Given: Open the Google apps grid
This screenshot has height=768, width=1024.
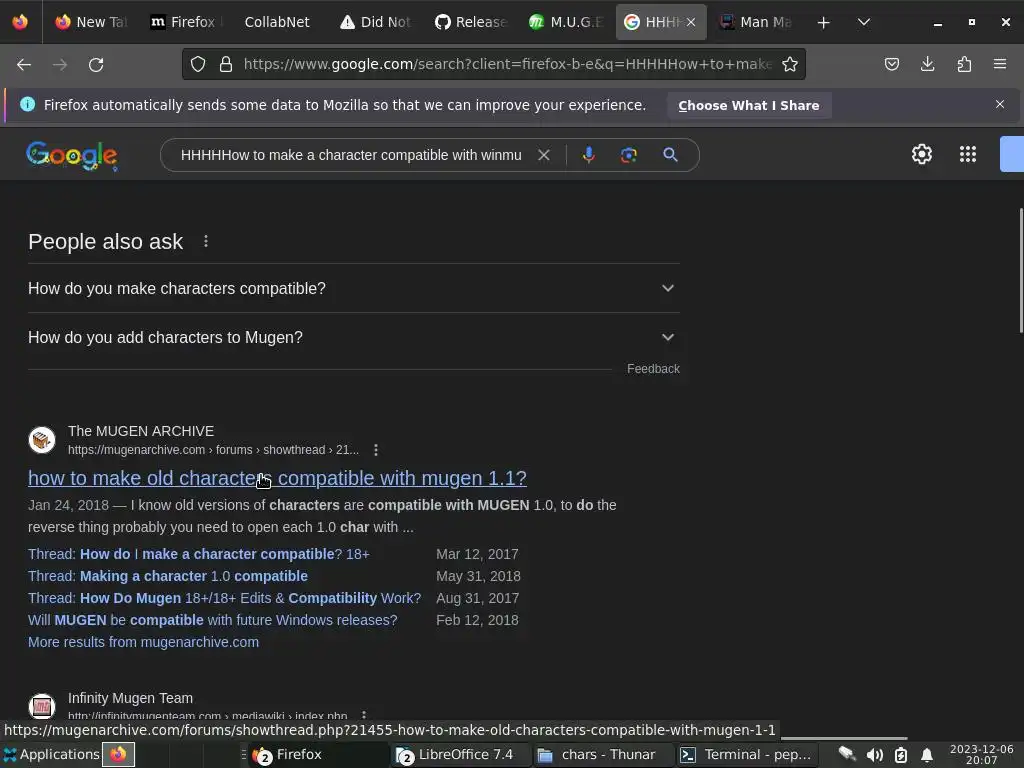Looking at the screenshot, I should coord(968,154).
